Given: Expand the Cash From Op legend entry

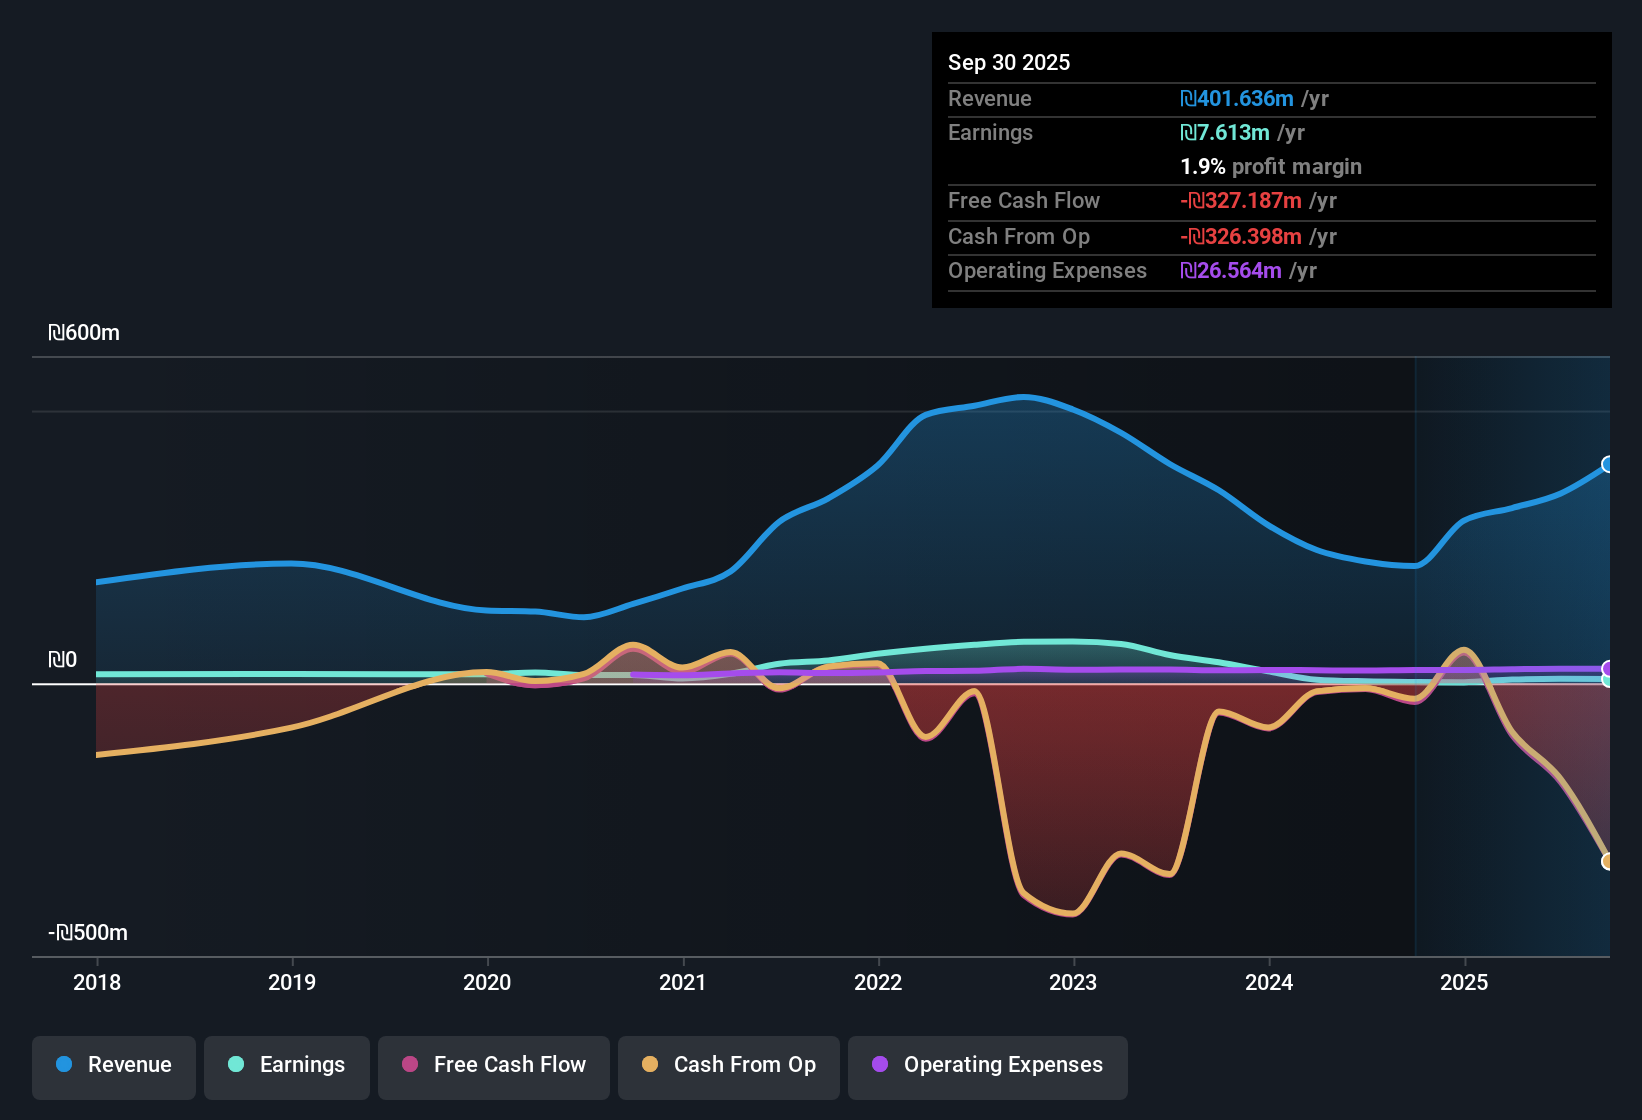Looking at the screenshot, I should pos(728,1065).
